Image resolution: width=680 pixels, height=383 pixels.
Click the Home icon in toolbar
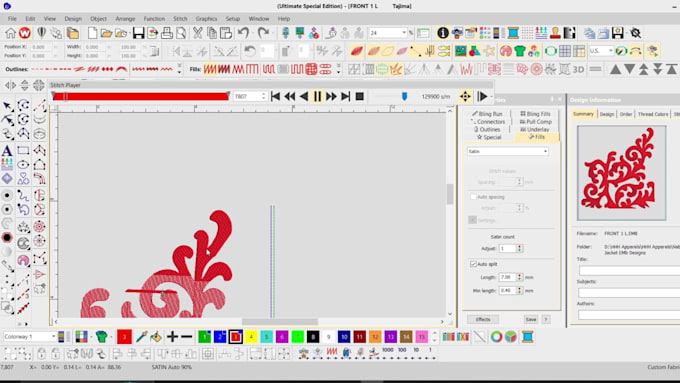10,33
